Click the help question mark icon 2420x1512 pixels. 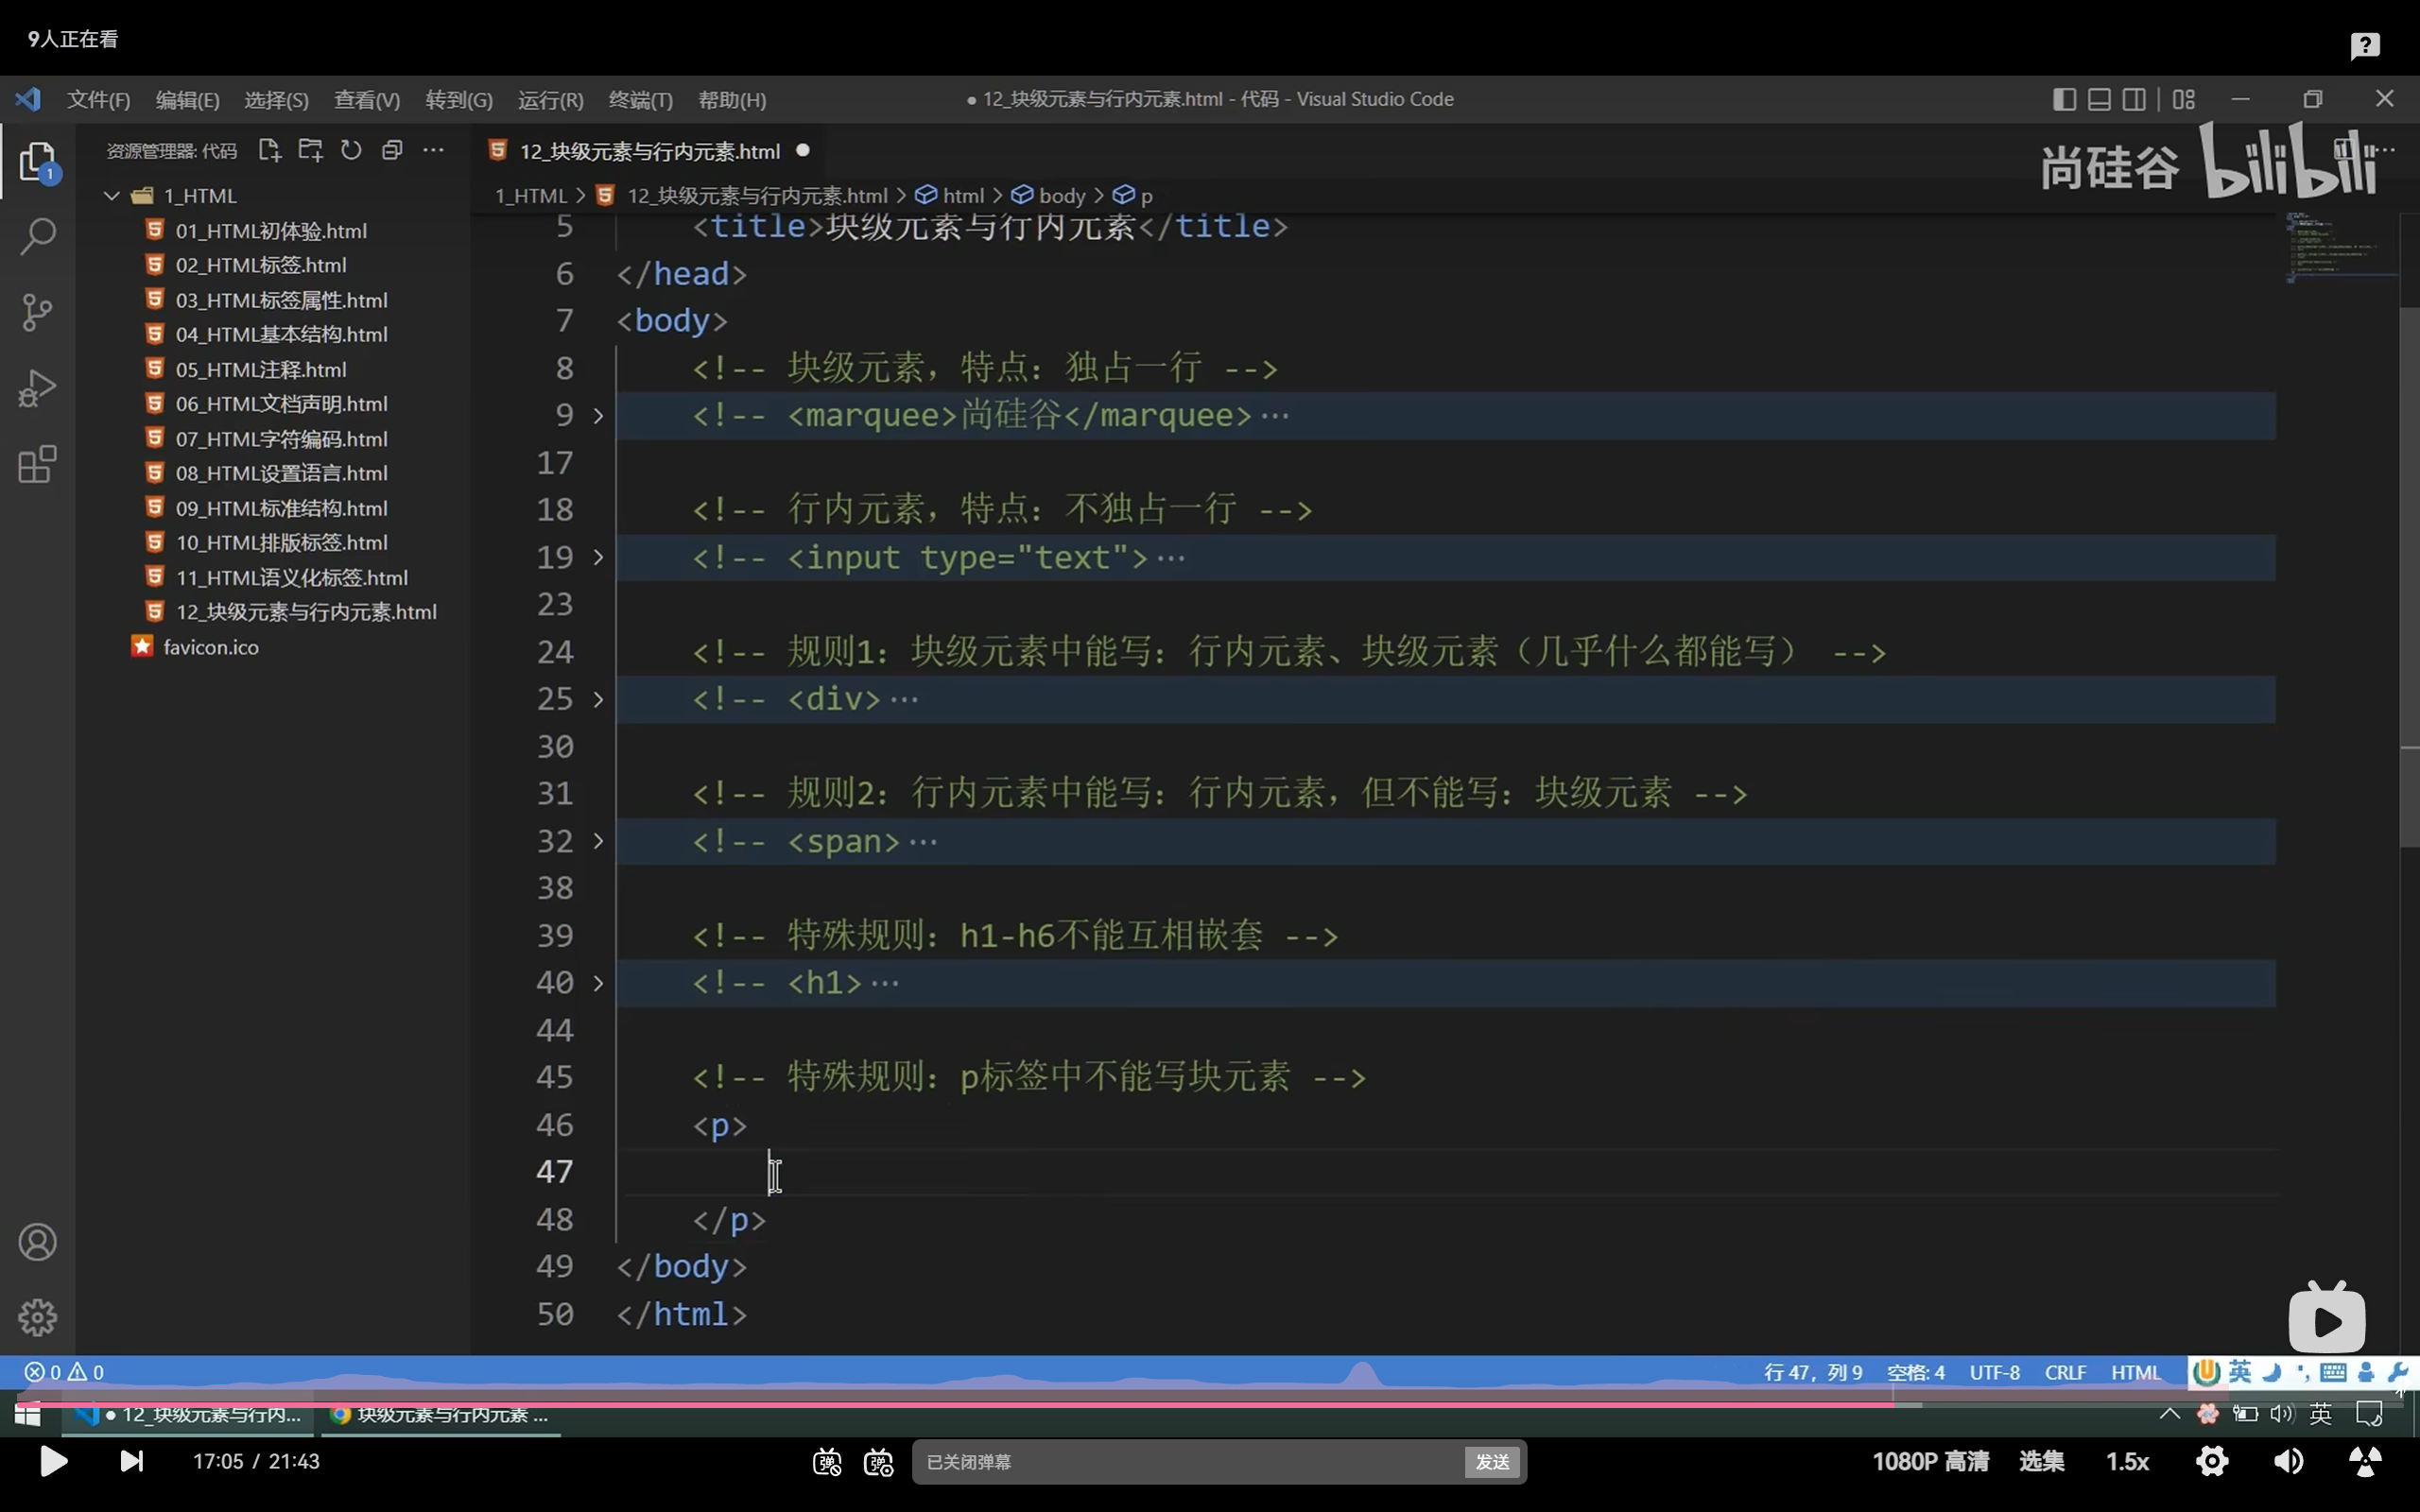[x=2365, y=45]
